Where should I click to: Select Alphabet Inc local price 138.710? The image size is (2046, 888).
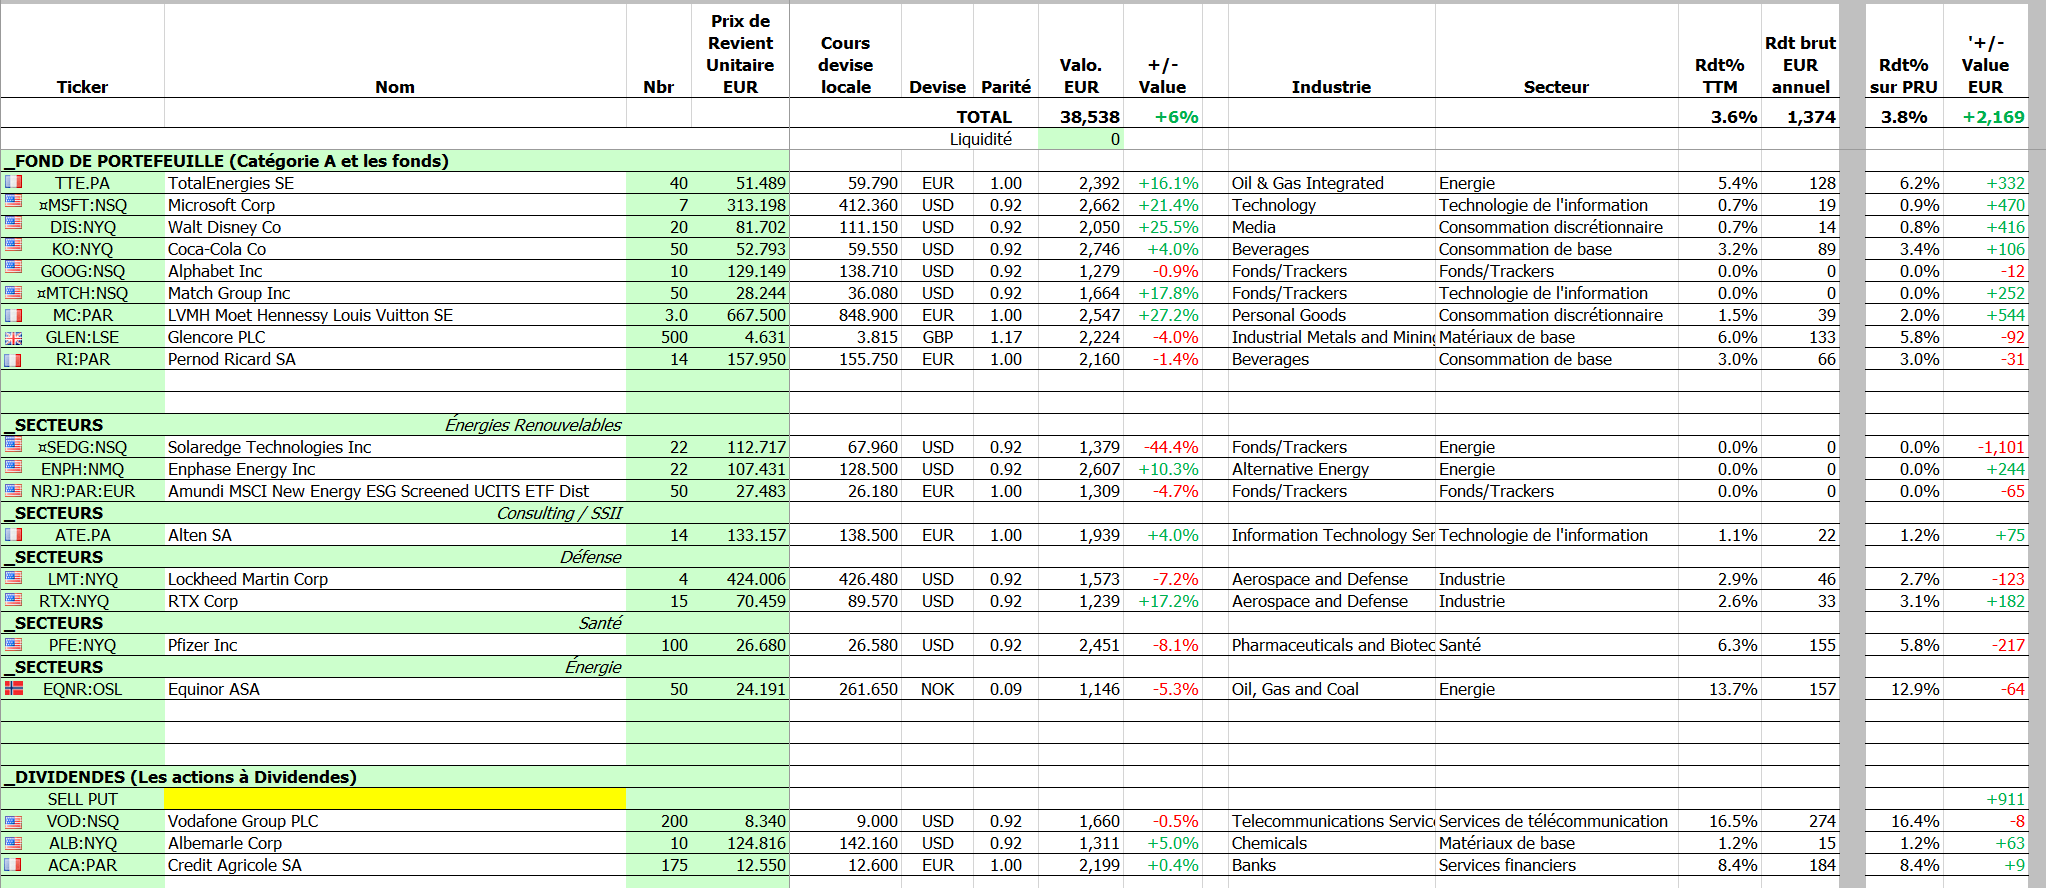[x=846, y=271]
